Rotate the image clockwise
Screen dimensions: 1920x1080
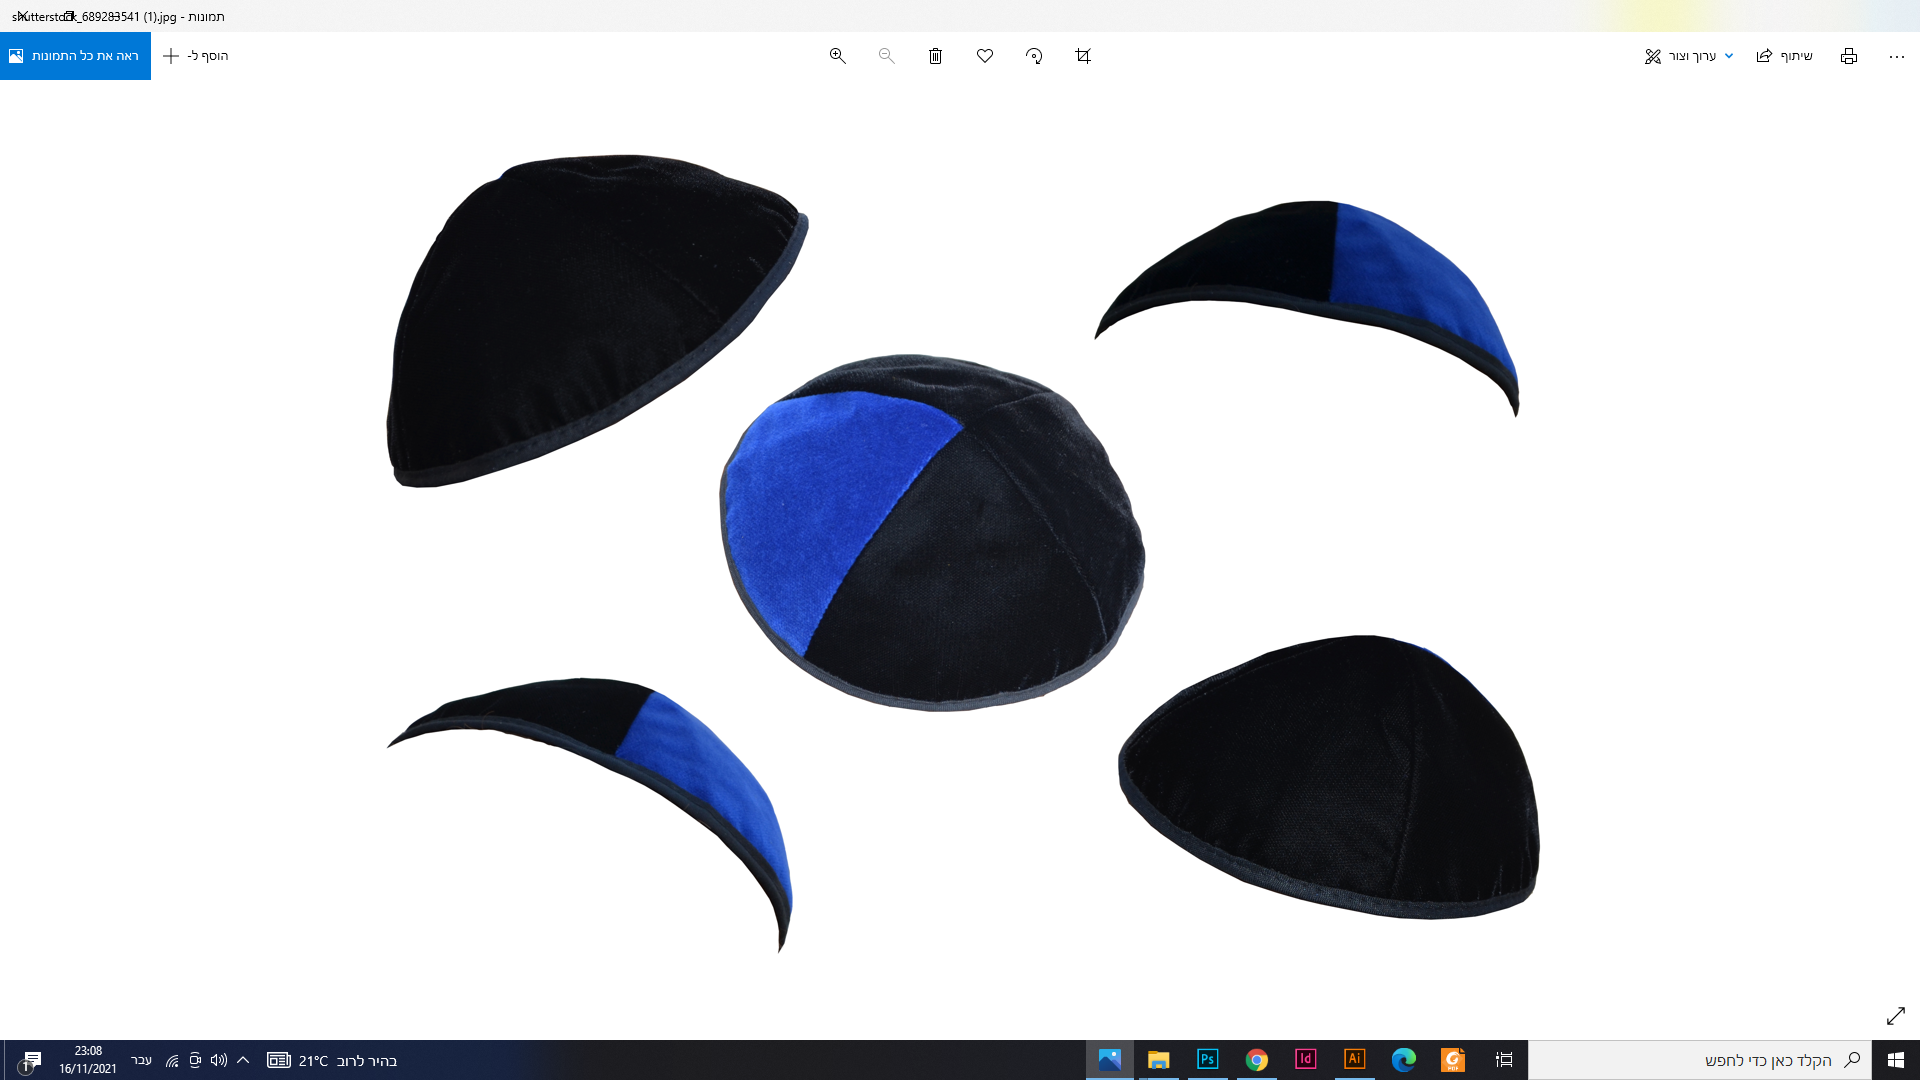1033,56
